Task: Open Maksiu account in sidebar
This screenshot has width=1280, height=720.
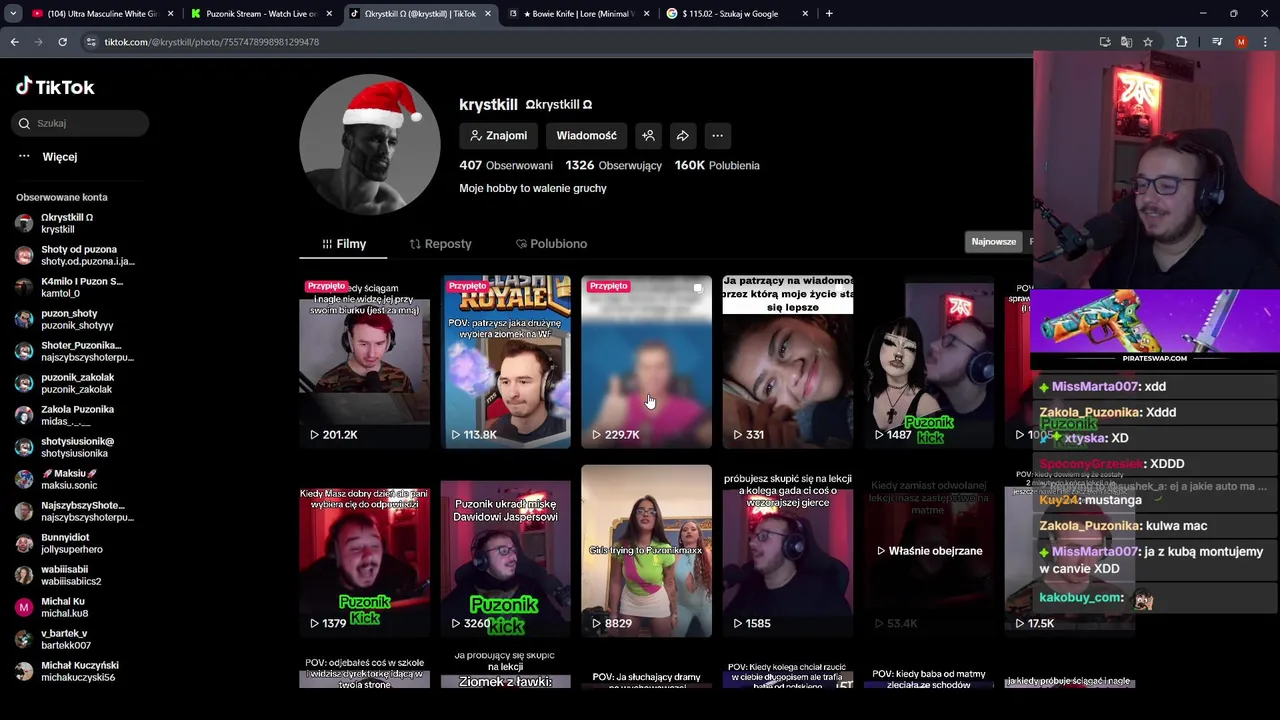Action: pyautogui.click(x=75, y=479)
